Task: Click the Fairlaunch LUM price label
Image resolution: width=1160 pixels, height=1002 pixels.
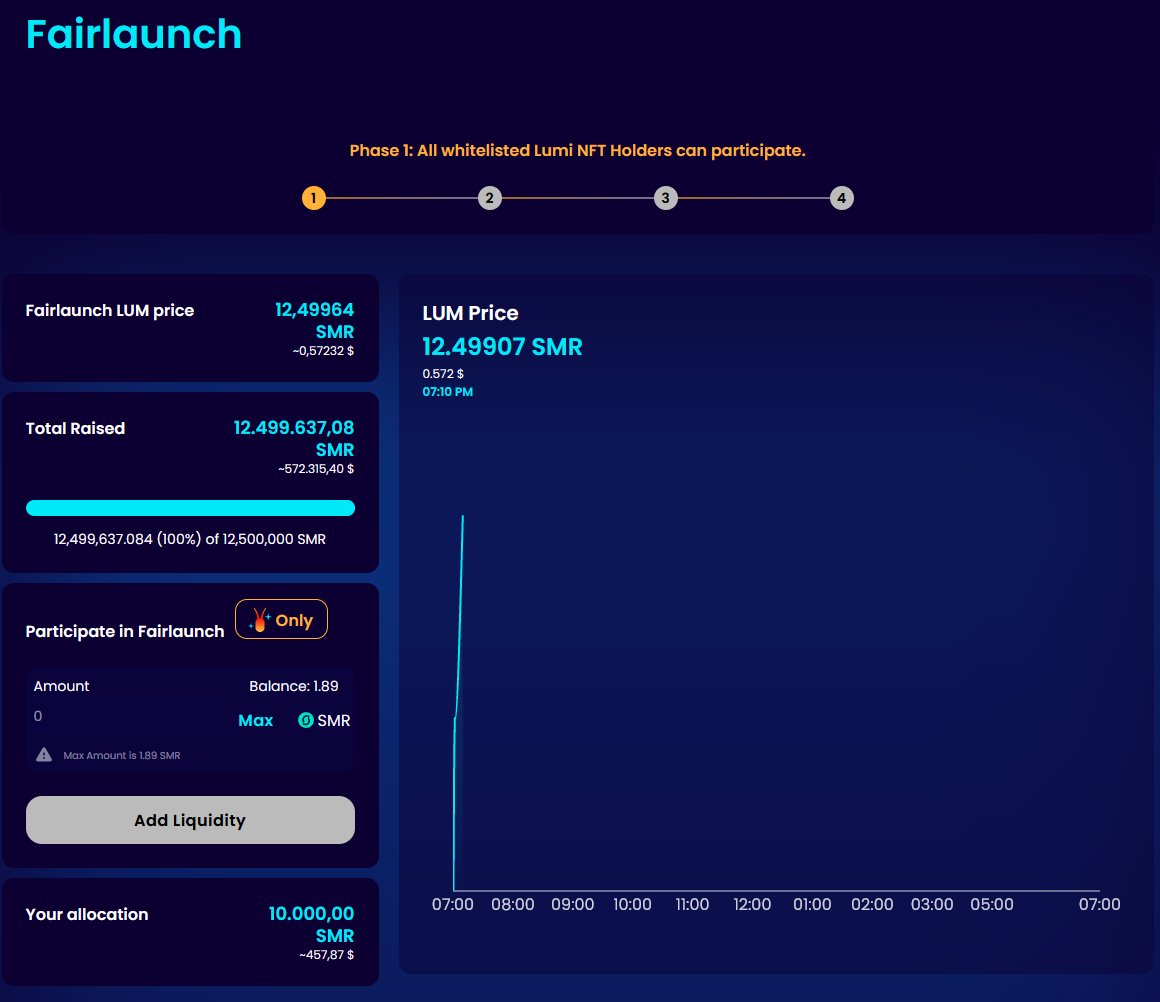Action: click(110, 310)
